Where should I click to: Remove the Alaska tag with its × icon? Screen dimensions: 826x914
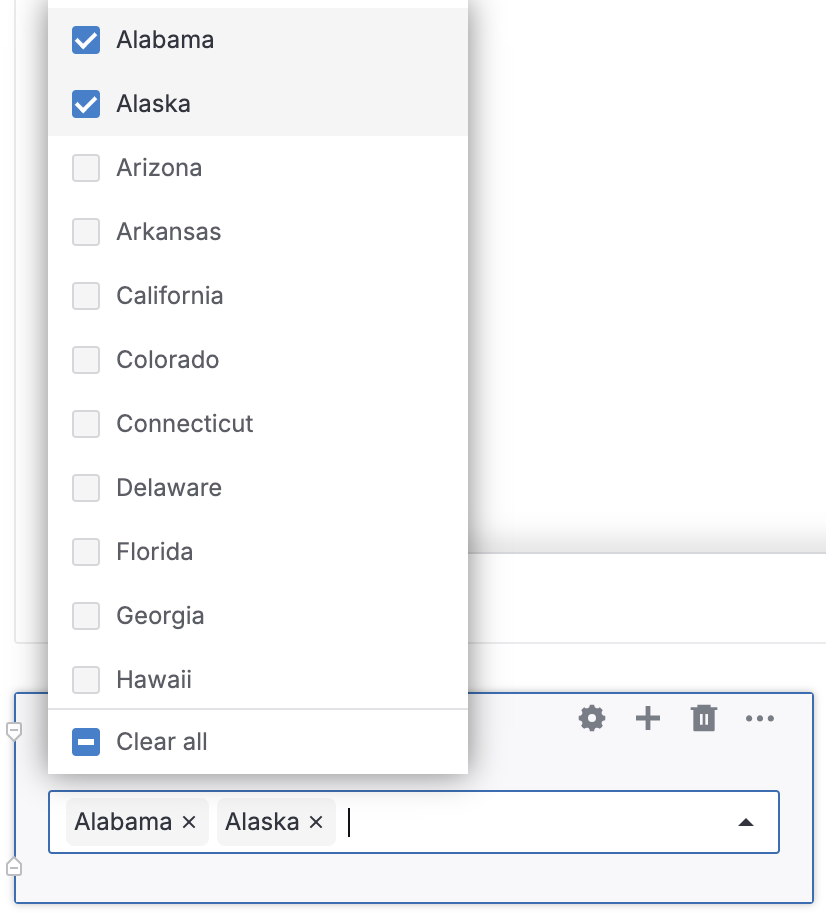coord(316,822)
